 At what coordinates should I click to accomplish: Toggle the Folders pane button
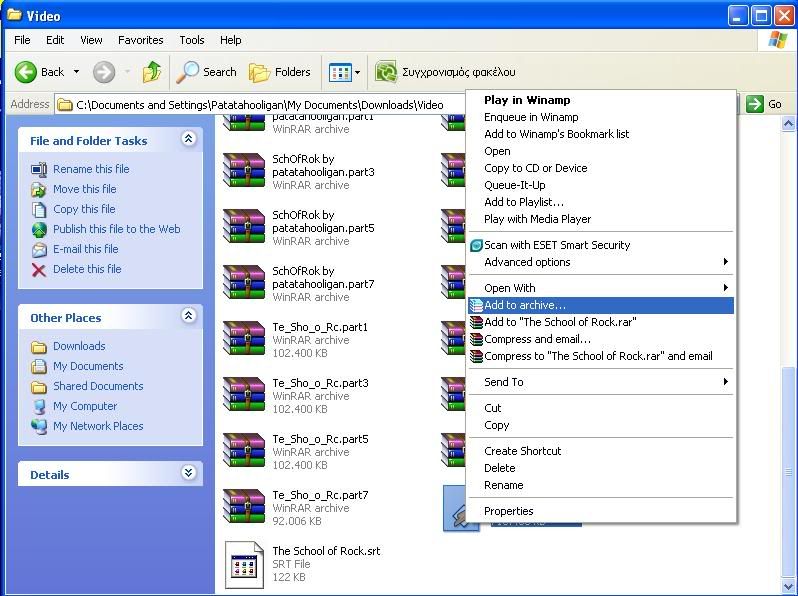coord(280,72)
